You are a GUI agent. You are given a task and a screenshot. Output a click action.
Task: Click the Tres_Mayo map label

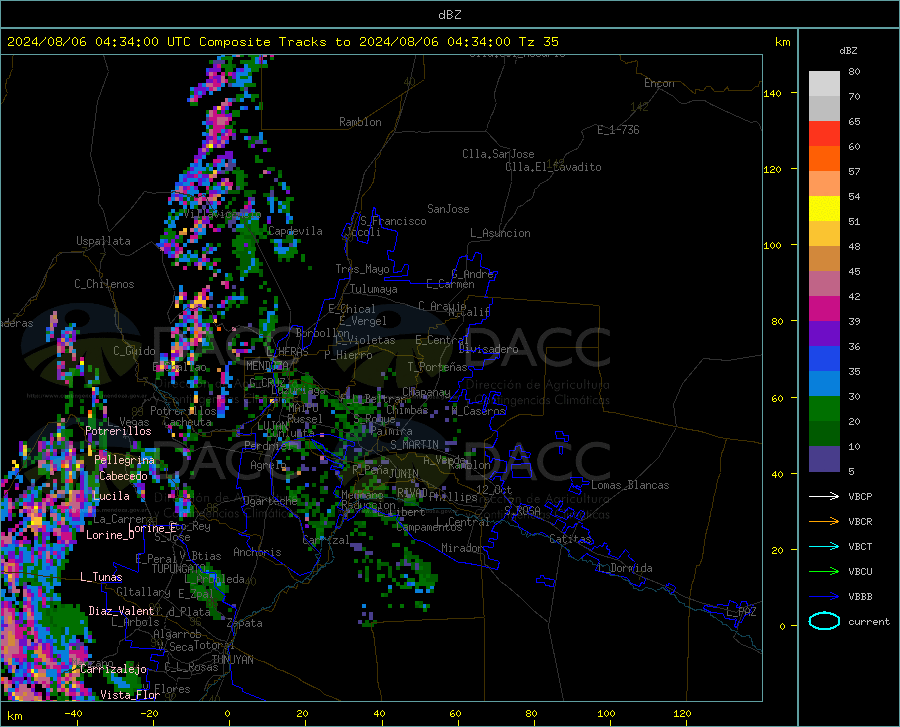click(362, 269)
